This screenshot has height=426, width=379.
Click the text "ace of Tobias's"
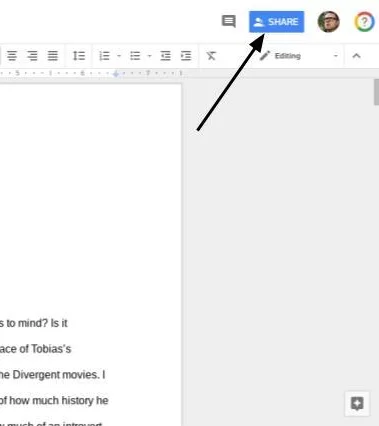[35, 349]
